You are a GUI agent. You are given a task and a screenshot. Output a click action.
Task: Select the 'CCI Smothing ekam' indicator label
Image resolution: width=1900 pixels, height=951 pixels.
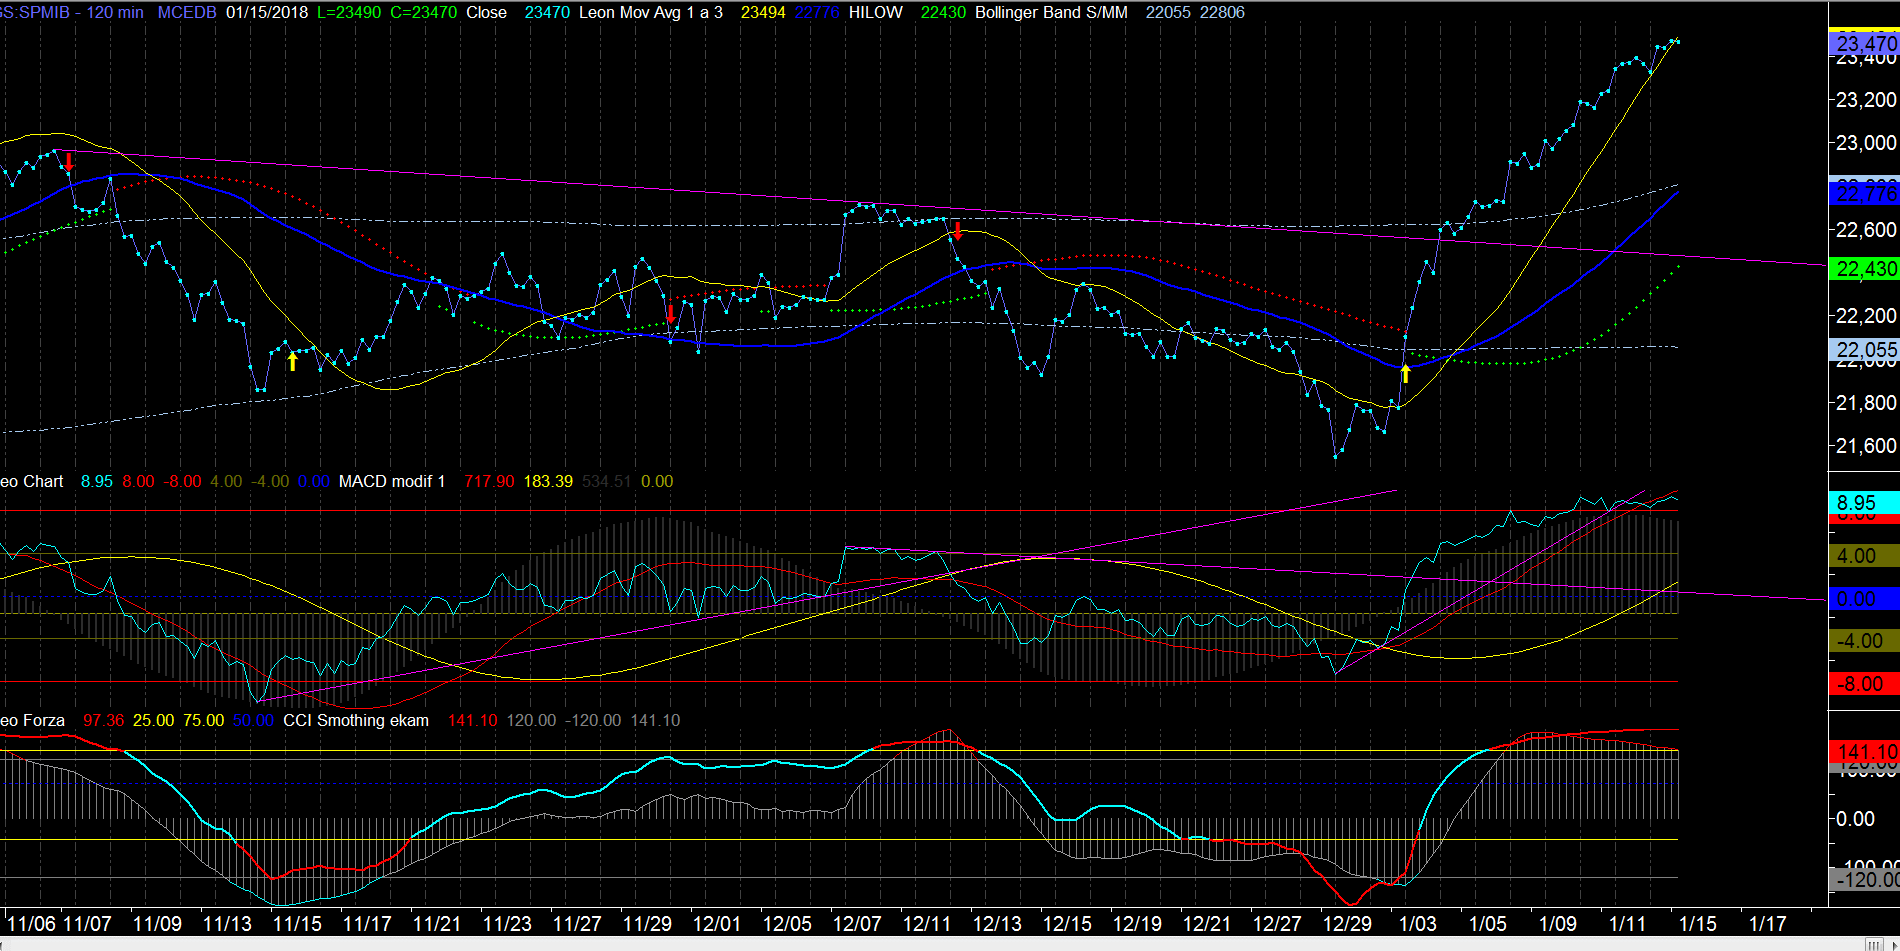pos(356,721)
